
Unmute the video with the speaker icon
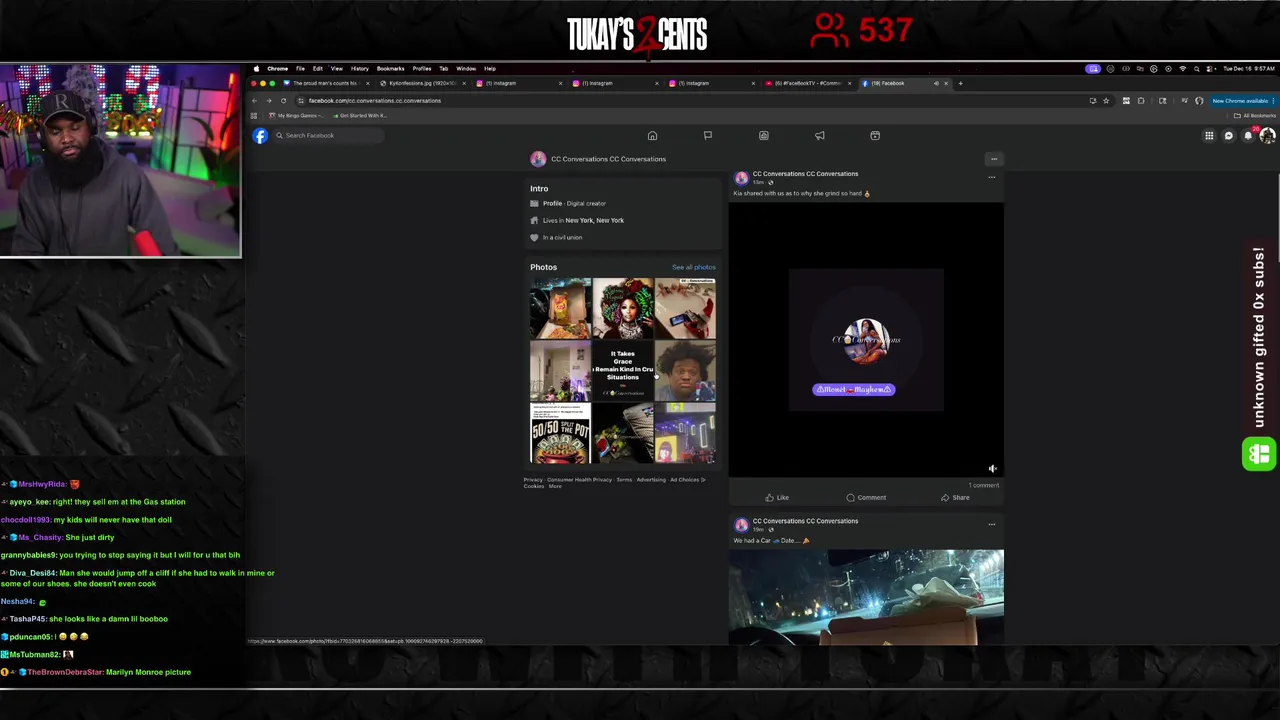[992, 468]
